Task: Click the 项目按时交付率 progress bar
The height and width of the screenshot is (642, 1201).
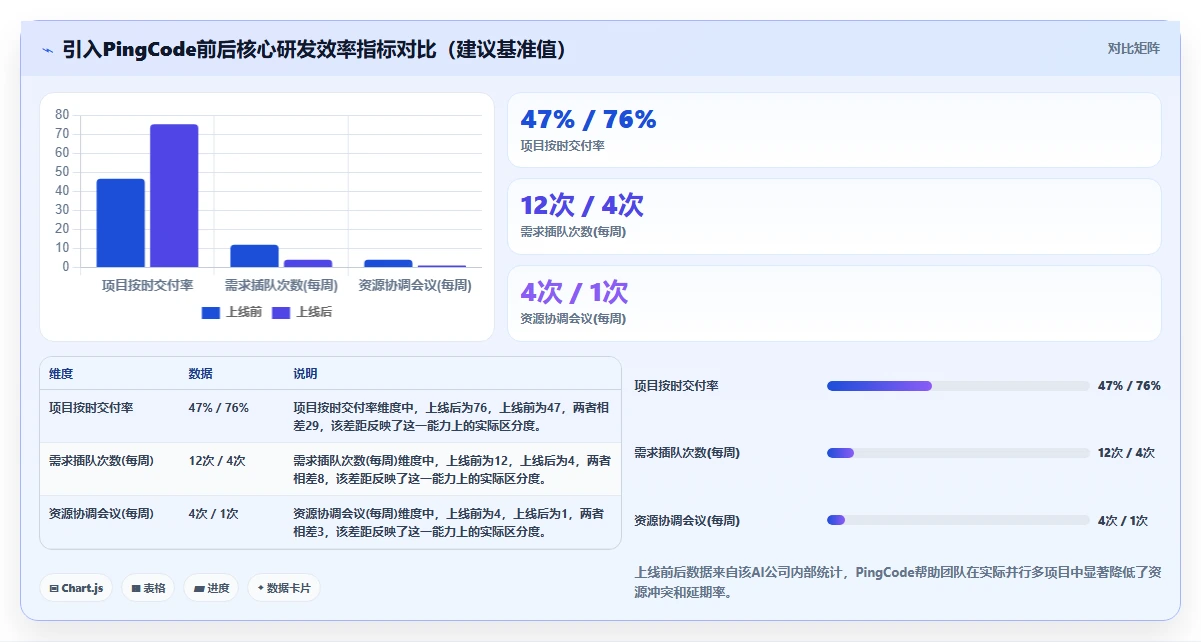Action: click(958, 386)
